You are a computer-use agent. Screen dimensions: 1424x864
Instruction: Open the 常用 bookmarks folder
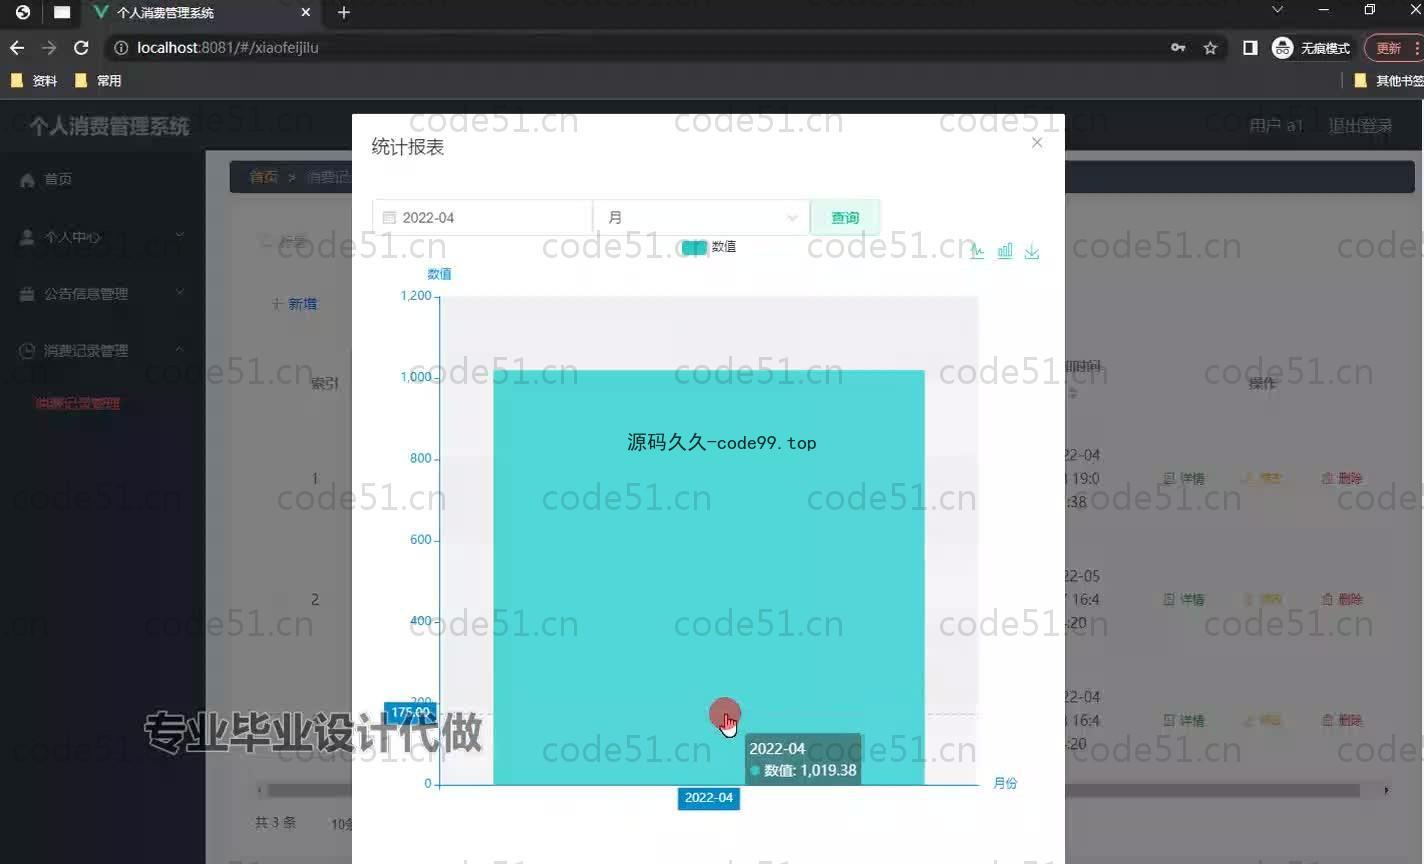[x=98, y=80]
